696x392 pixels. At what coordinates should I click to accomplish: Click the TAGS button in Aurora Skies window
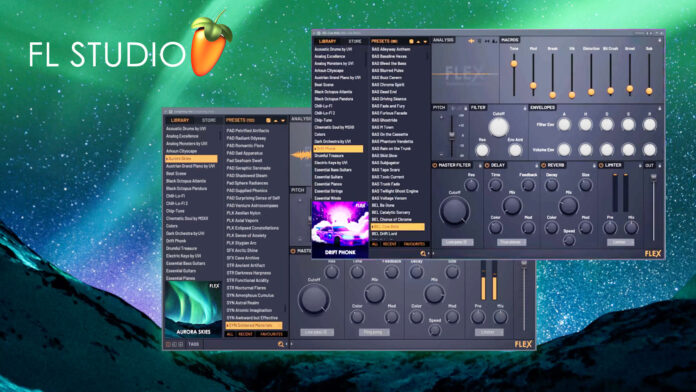click(x=194, y=344)
